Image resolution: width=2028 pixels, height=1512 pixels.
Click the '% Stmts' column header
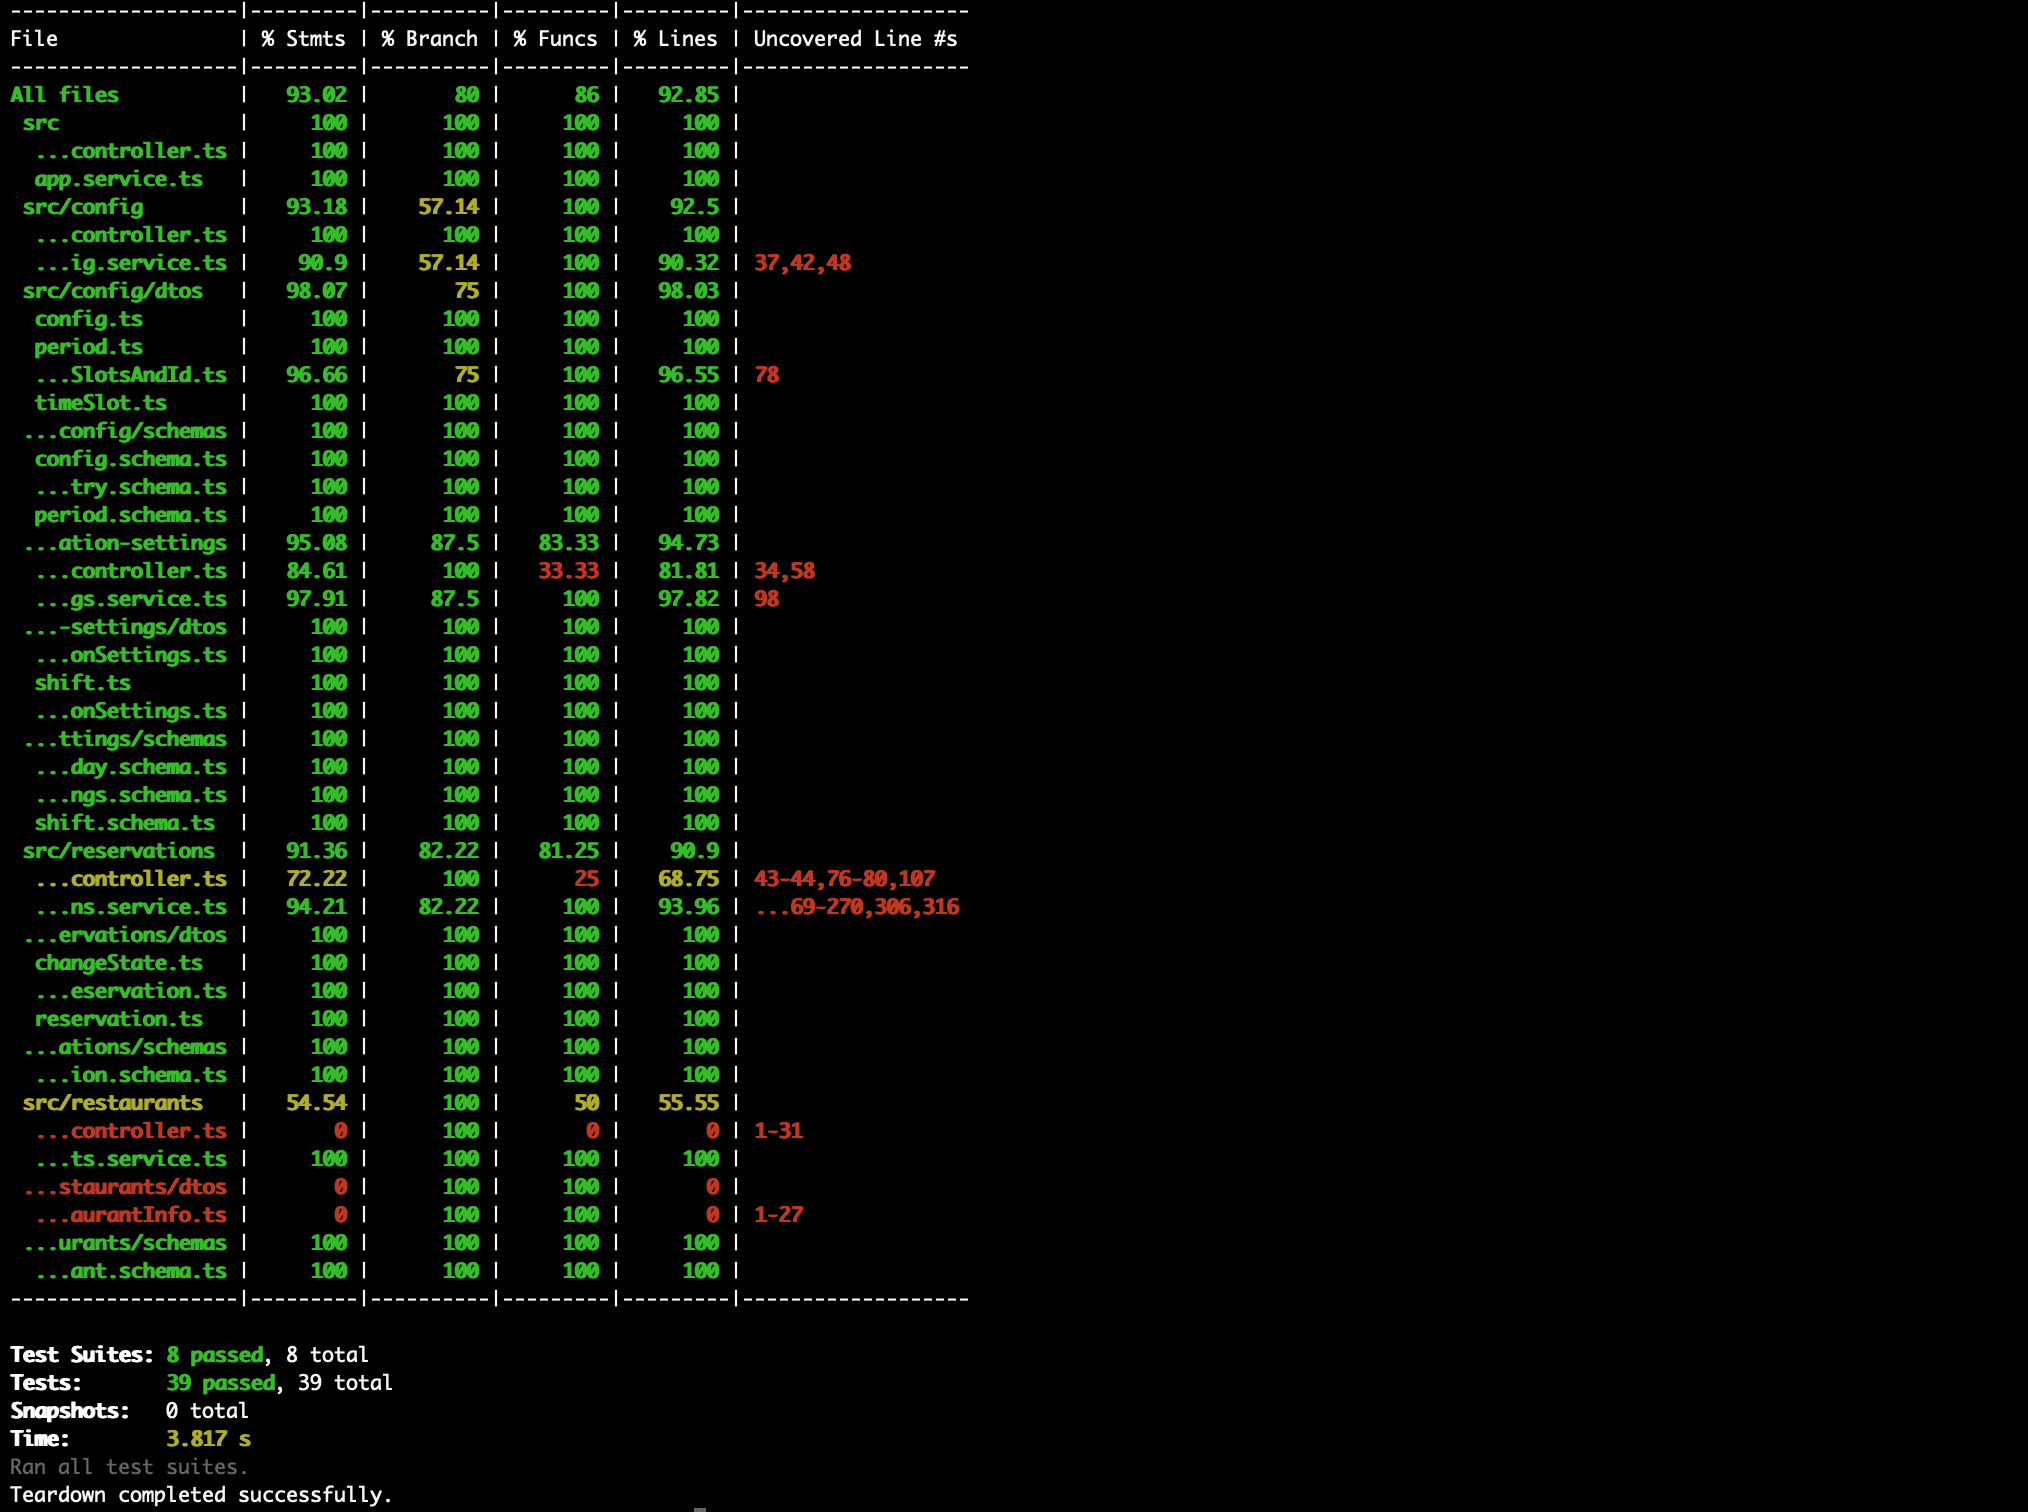pyautogui.click(x=303, y=39)
